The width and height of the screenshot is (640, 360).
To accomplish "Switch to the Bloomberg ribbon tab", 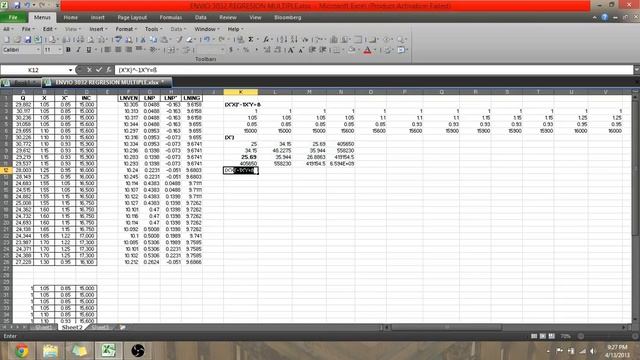I will point(288,17).
